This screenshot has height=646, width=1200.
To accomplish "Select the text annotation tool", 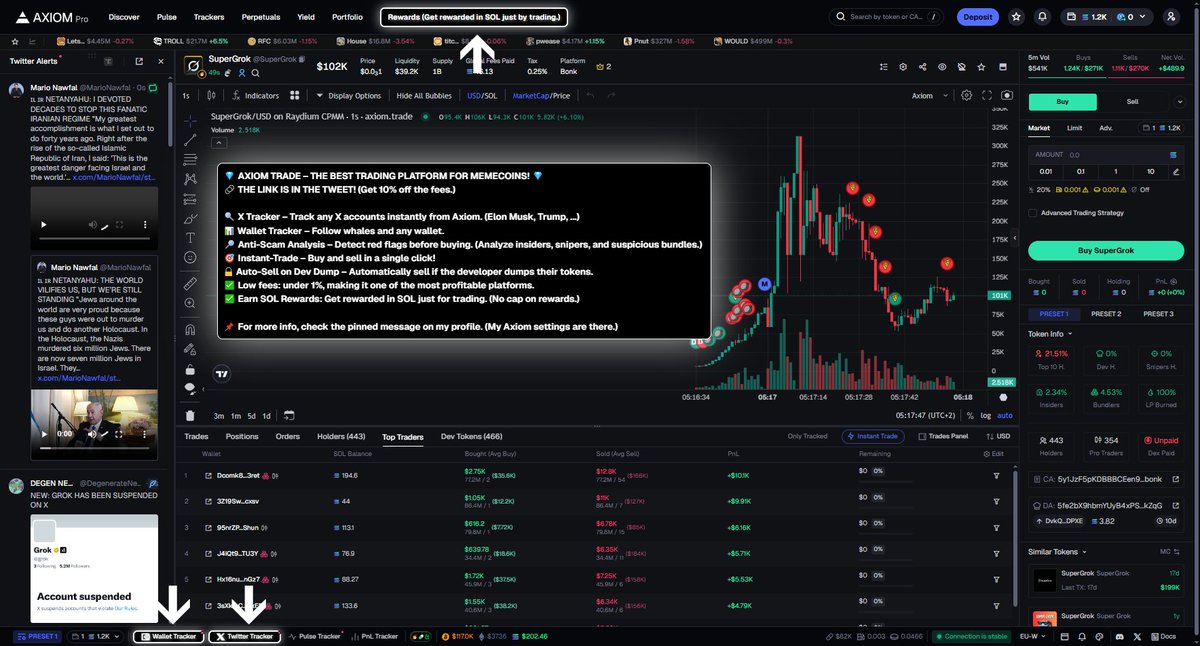I will tap(190, 238).
